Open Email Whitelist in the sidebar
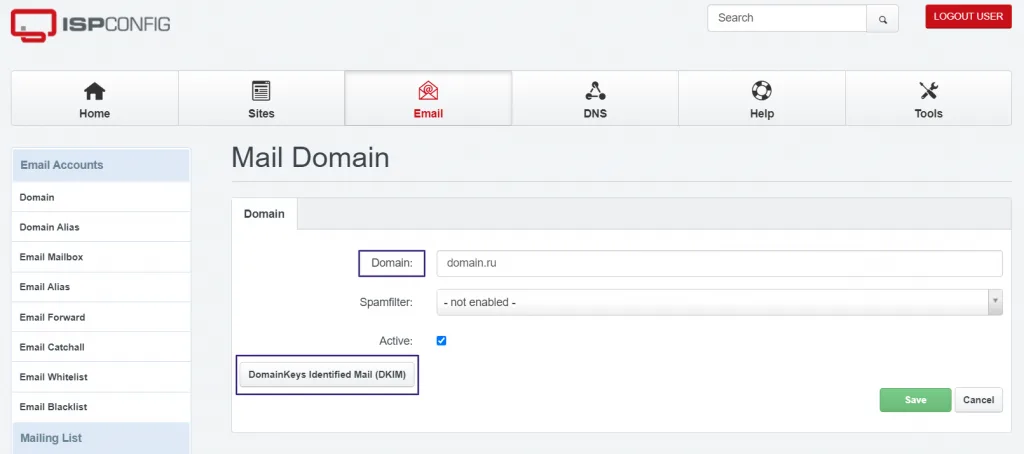Viewport: 1024px width, 454px height. tap(101, 377)
